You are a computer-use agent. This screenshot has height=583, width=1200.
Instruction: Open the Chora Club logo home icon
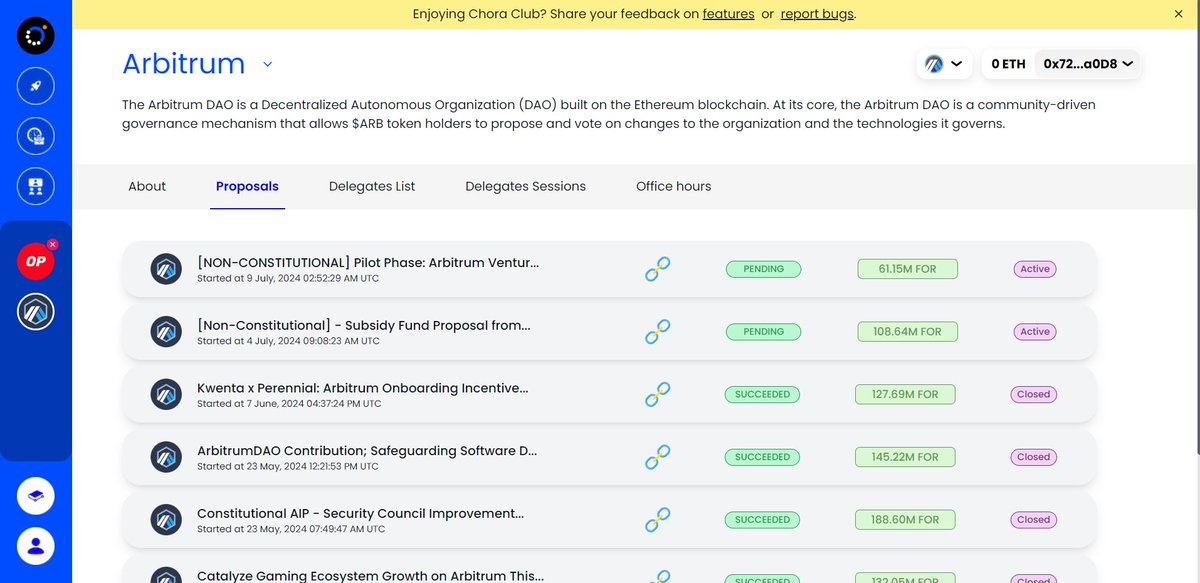pyautogui.click(x=36, y=37)
